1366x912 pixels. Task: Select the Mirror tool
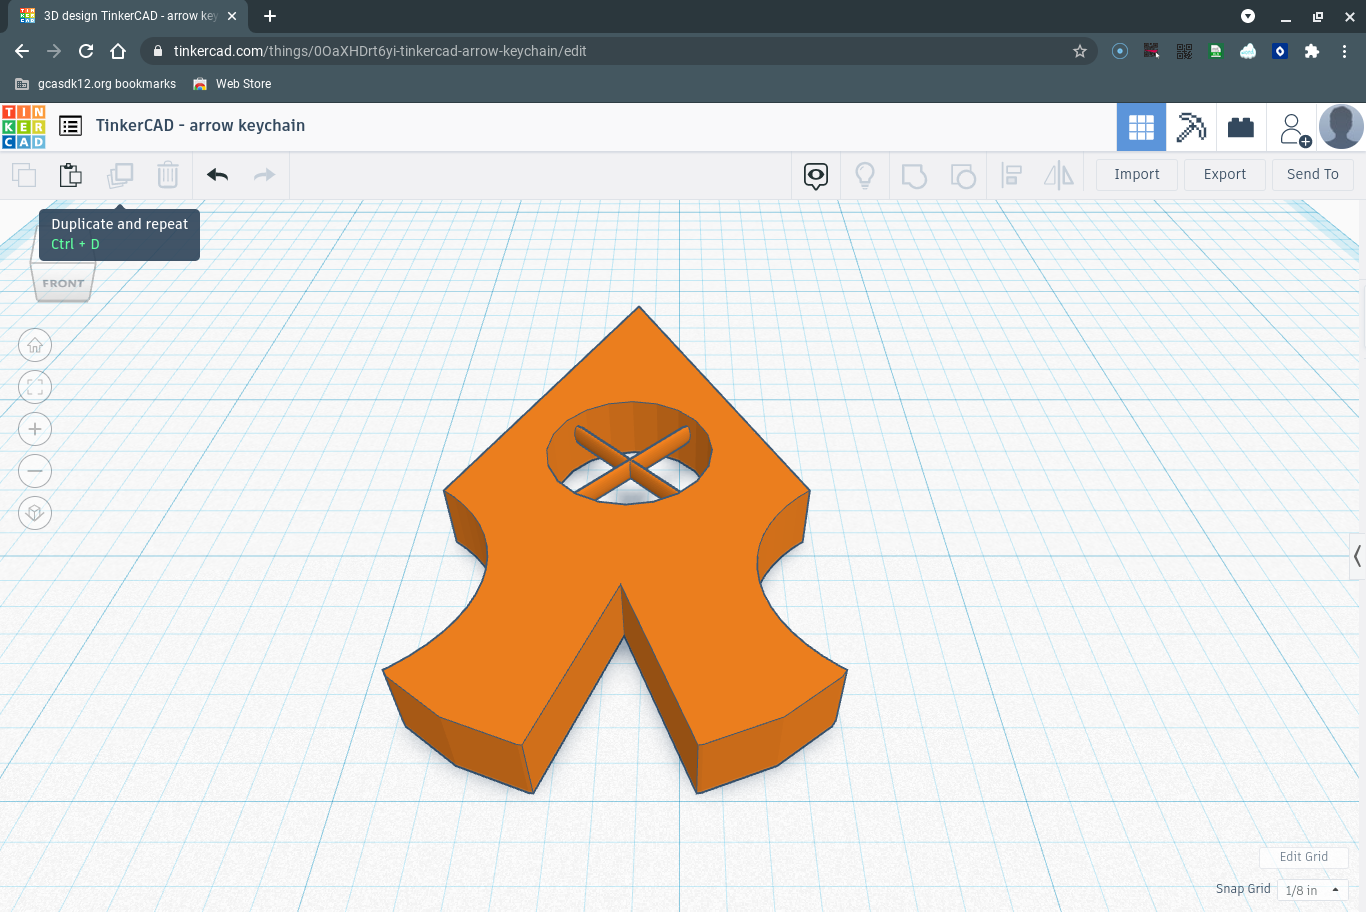pyautogui.click(x=1059, y=174)
